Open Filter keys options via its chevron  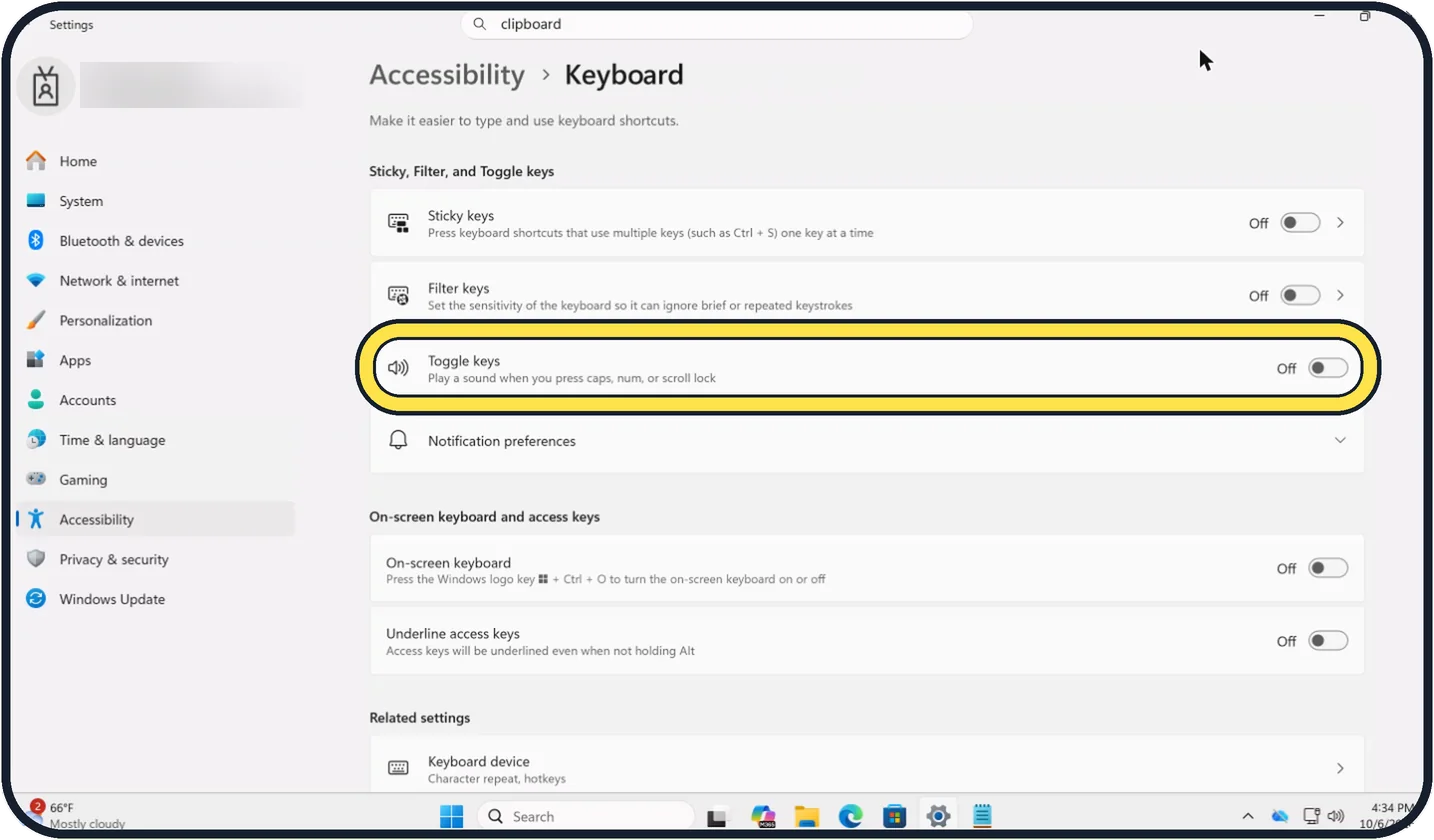click(1340, 295)
